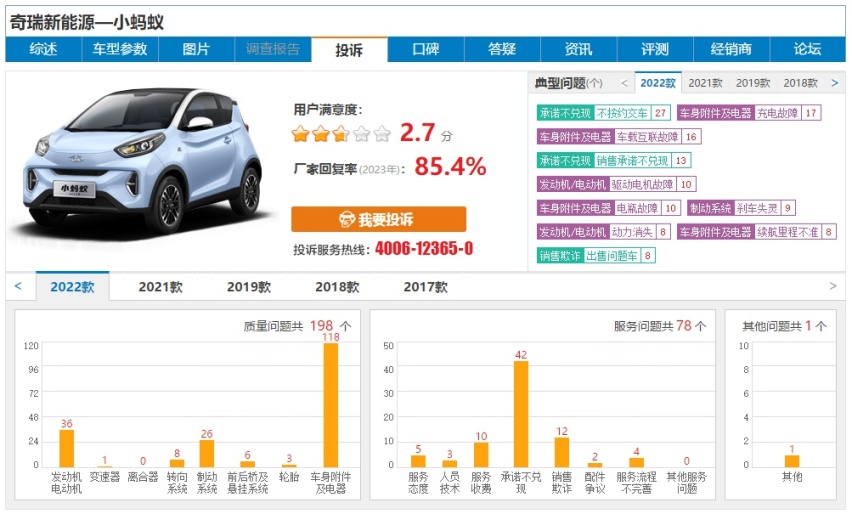Open the 评测 tab

(655, 49)
